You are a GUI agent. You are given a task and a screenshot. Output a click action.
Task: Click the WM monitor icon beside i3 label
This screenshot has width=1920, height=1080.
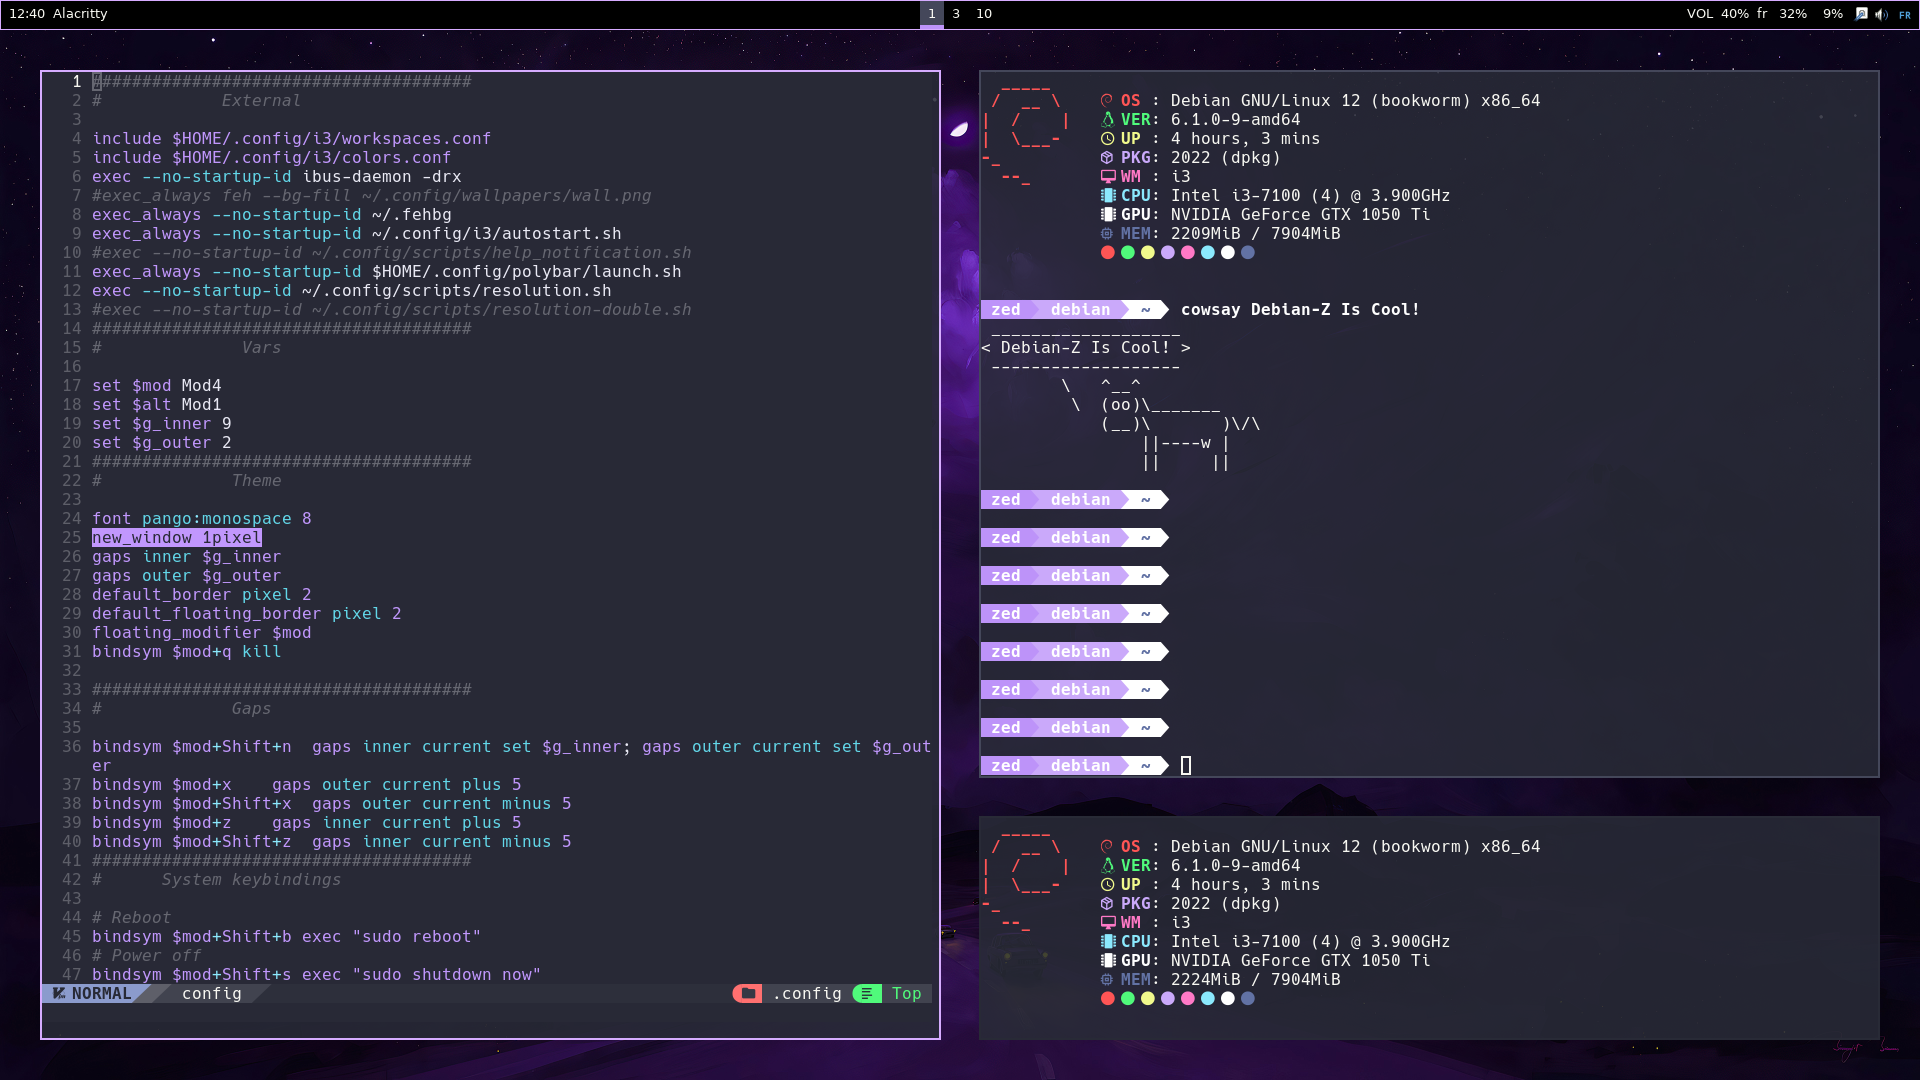[1107, 176]
